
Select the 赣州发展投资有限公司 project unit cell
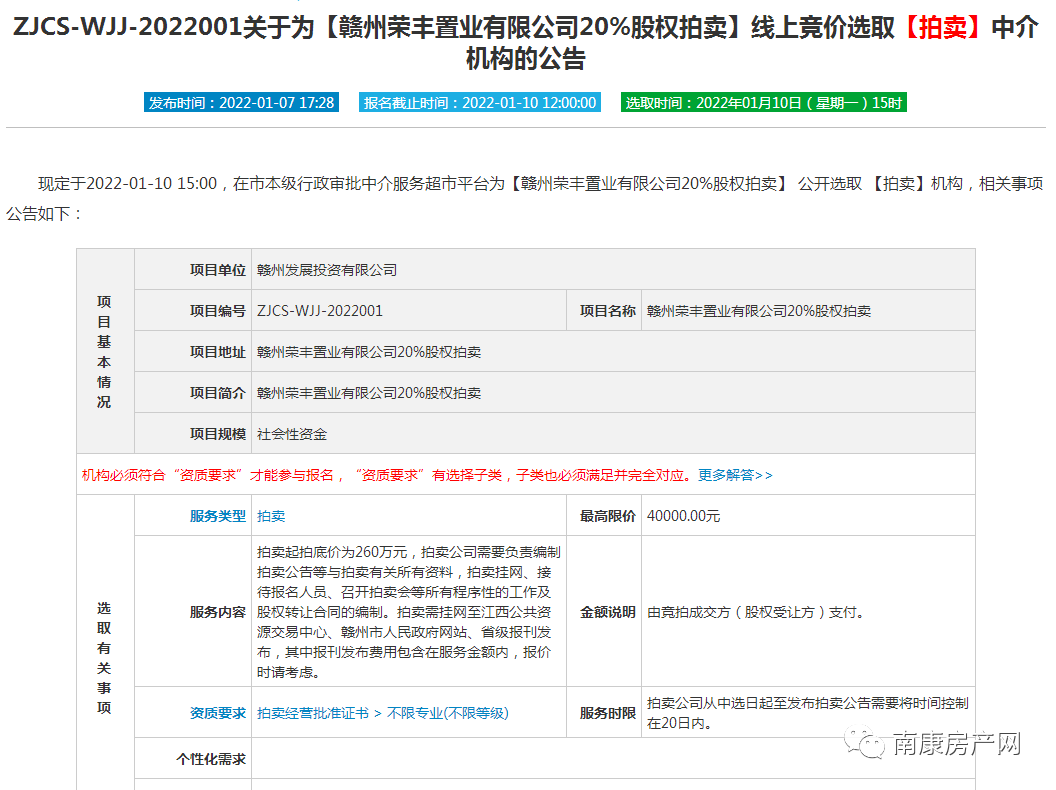(x=327, y=270)
